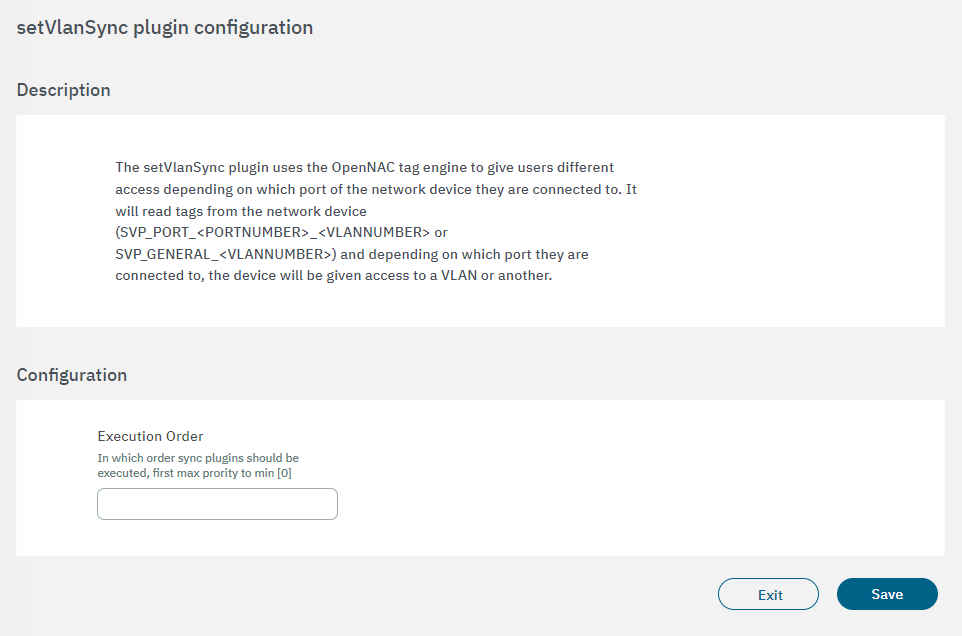Select the Description section heading

[x=63, y=90]
